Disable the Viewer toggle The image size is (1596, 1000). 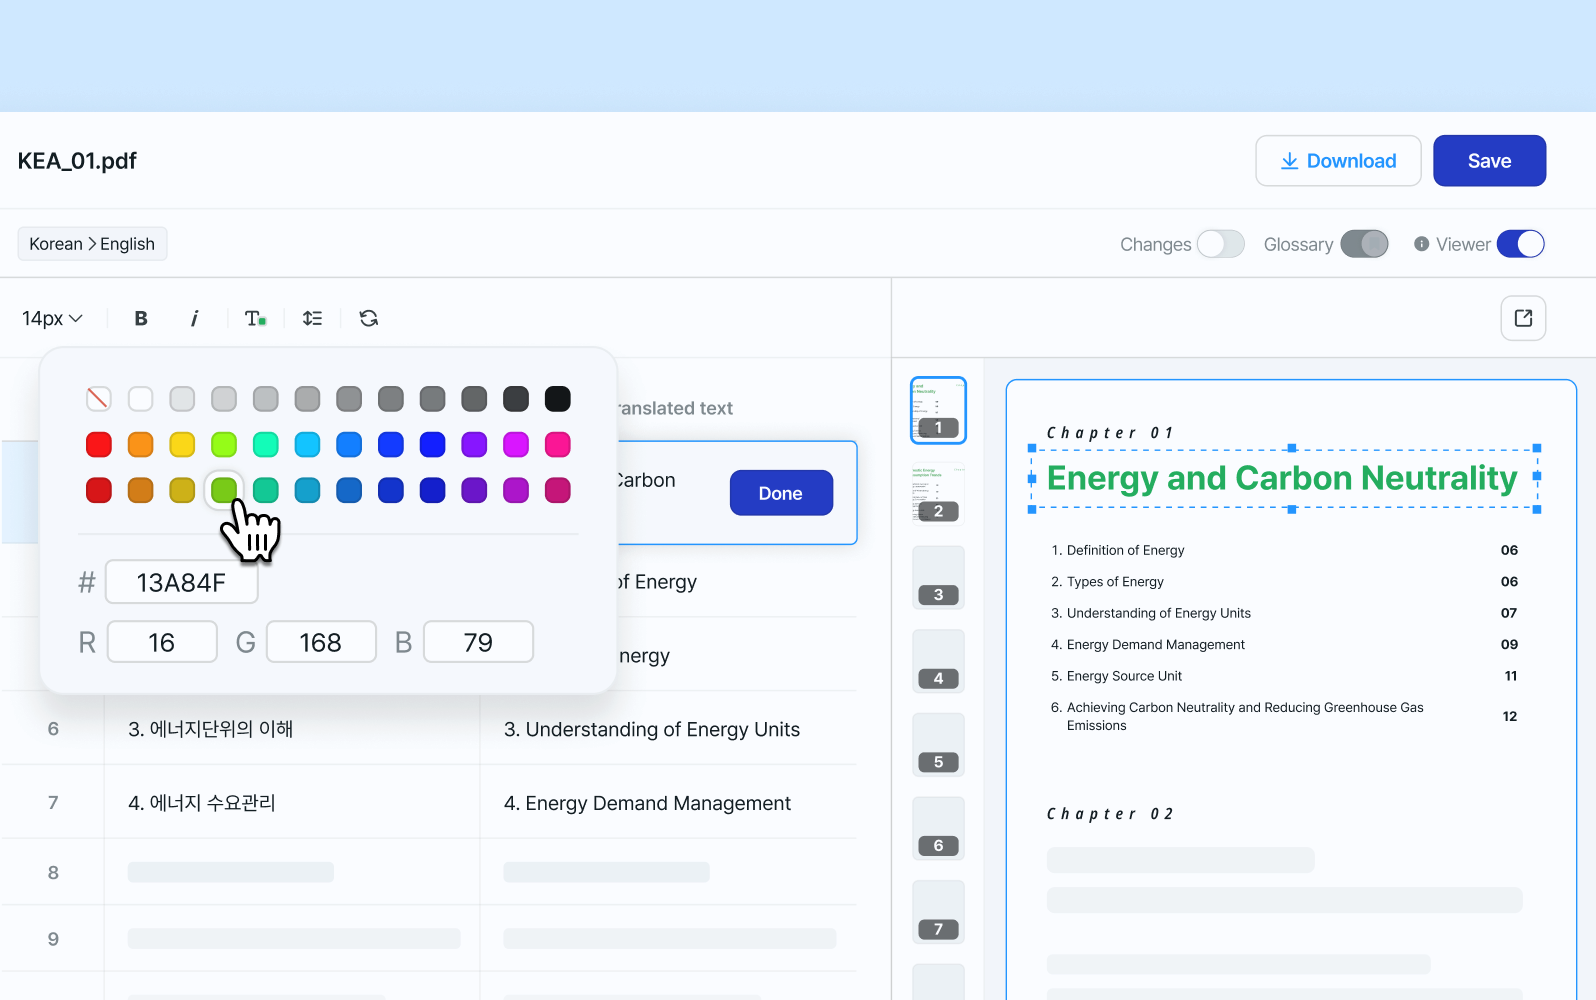[x=1520, y=244]
